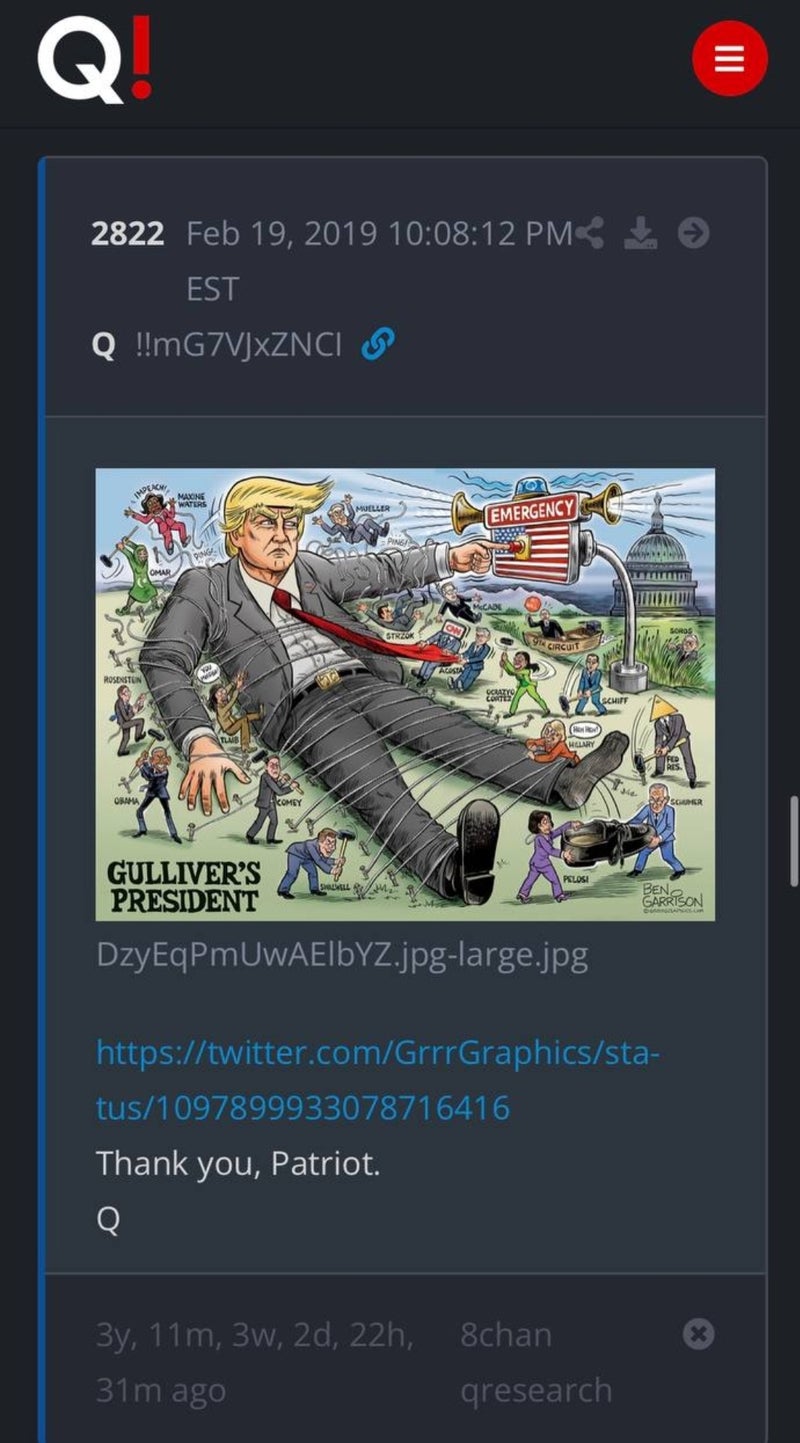800x1443 pixels.
Task: Click the bold Q author name
Action: [x=102, y=345]
